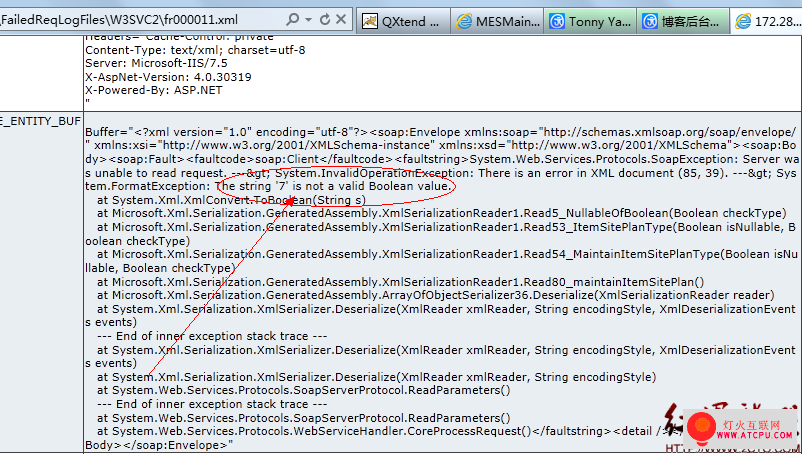Switch to the 172.28 tab

(x=766, y=21)
